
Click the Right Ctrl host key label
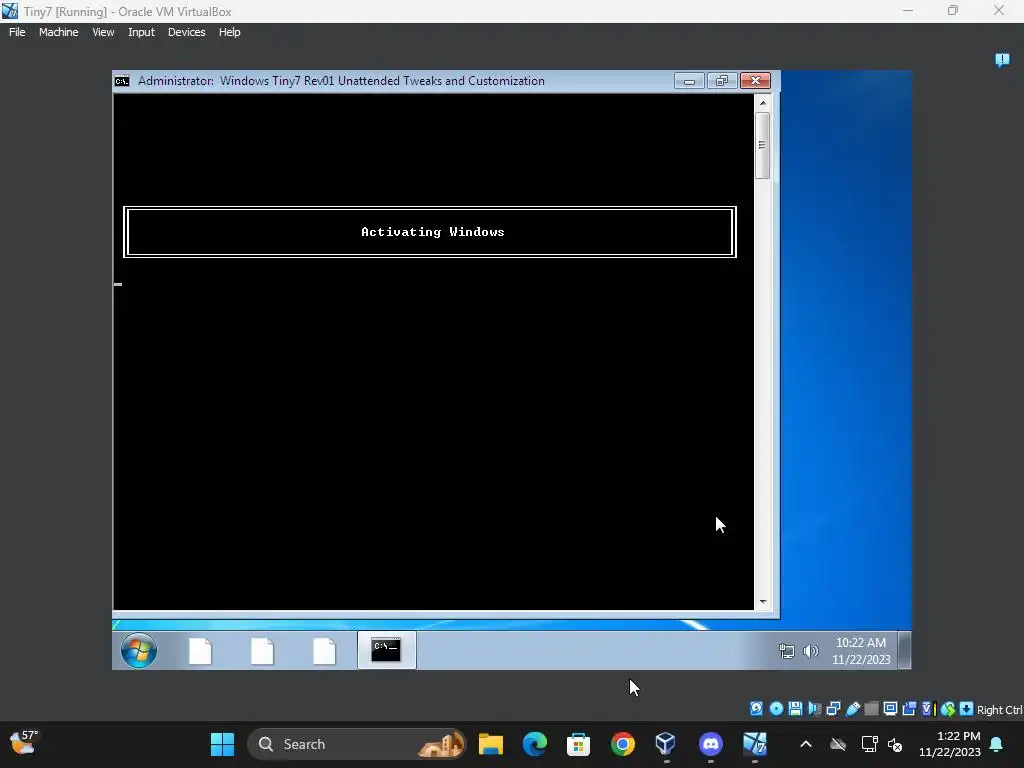999,710
